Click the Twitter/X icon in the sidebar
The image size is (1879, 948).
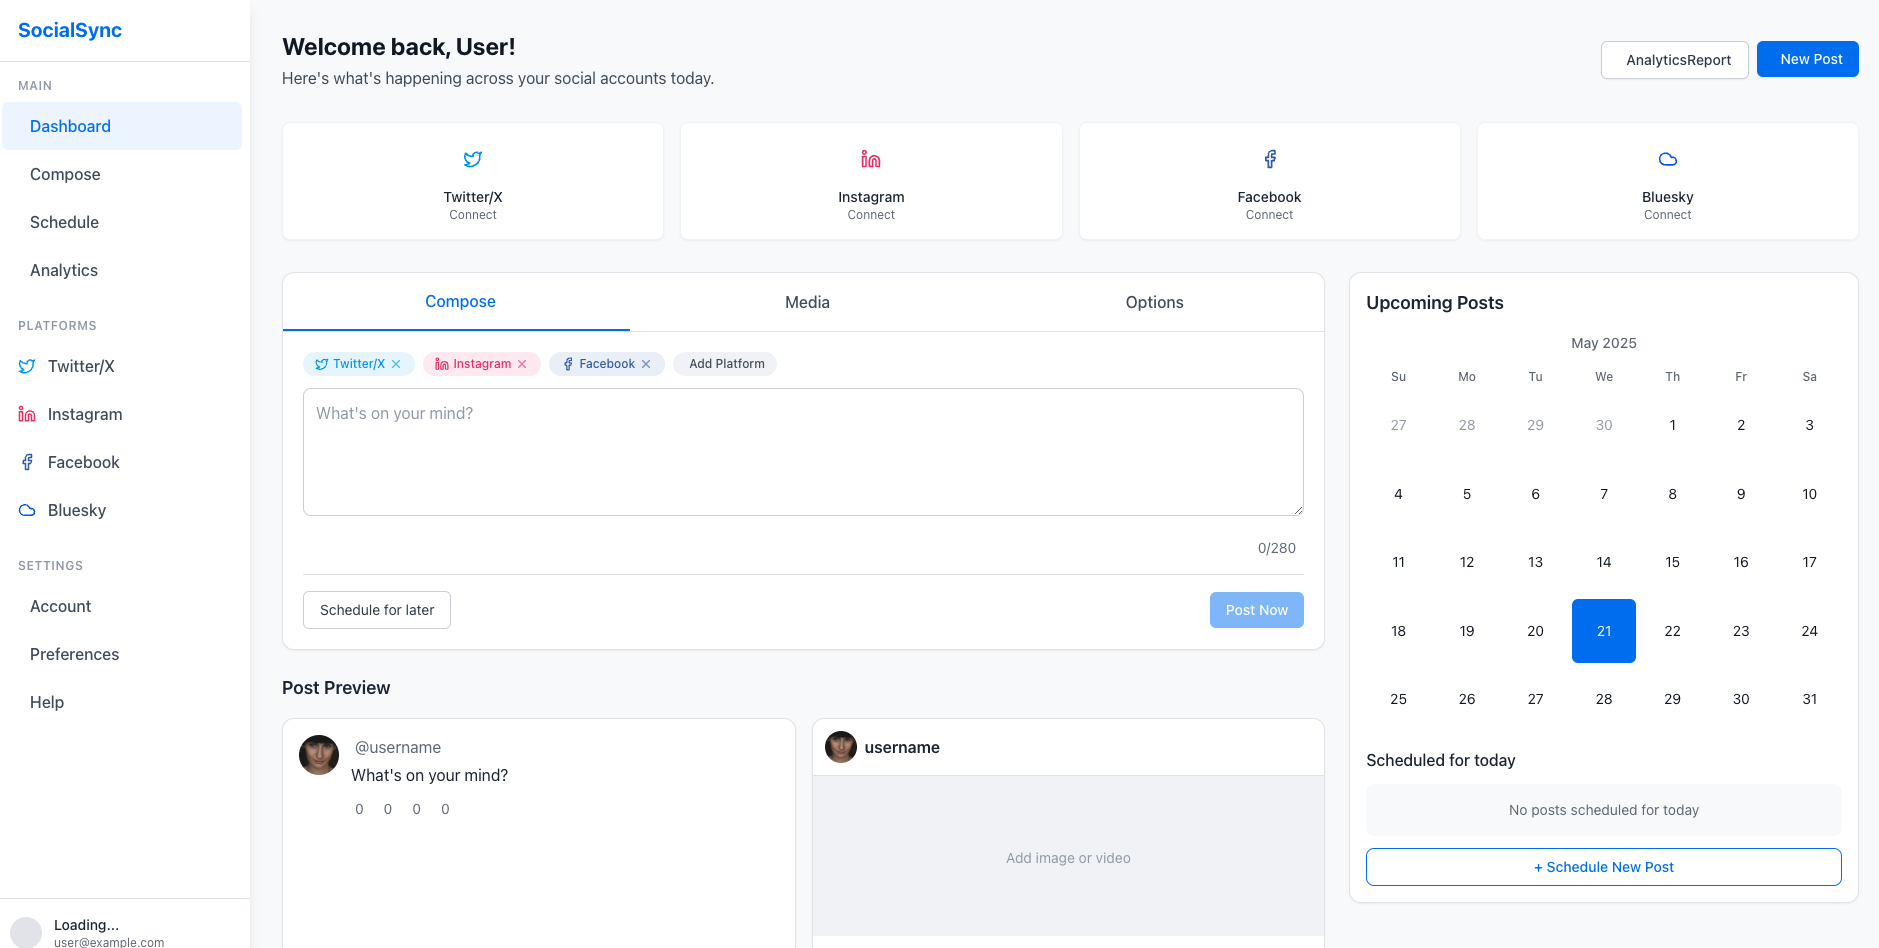pos(27,365)
